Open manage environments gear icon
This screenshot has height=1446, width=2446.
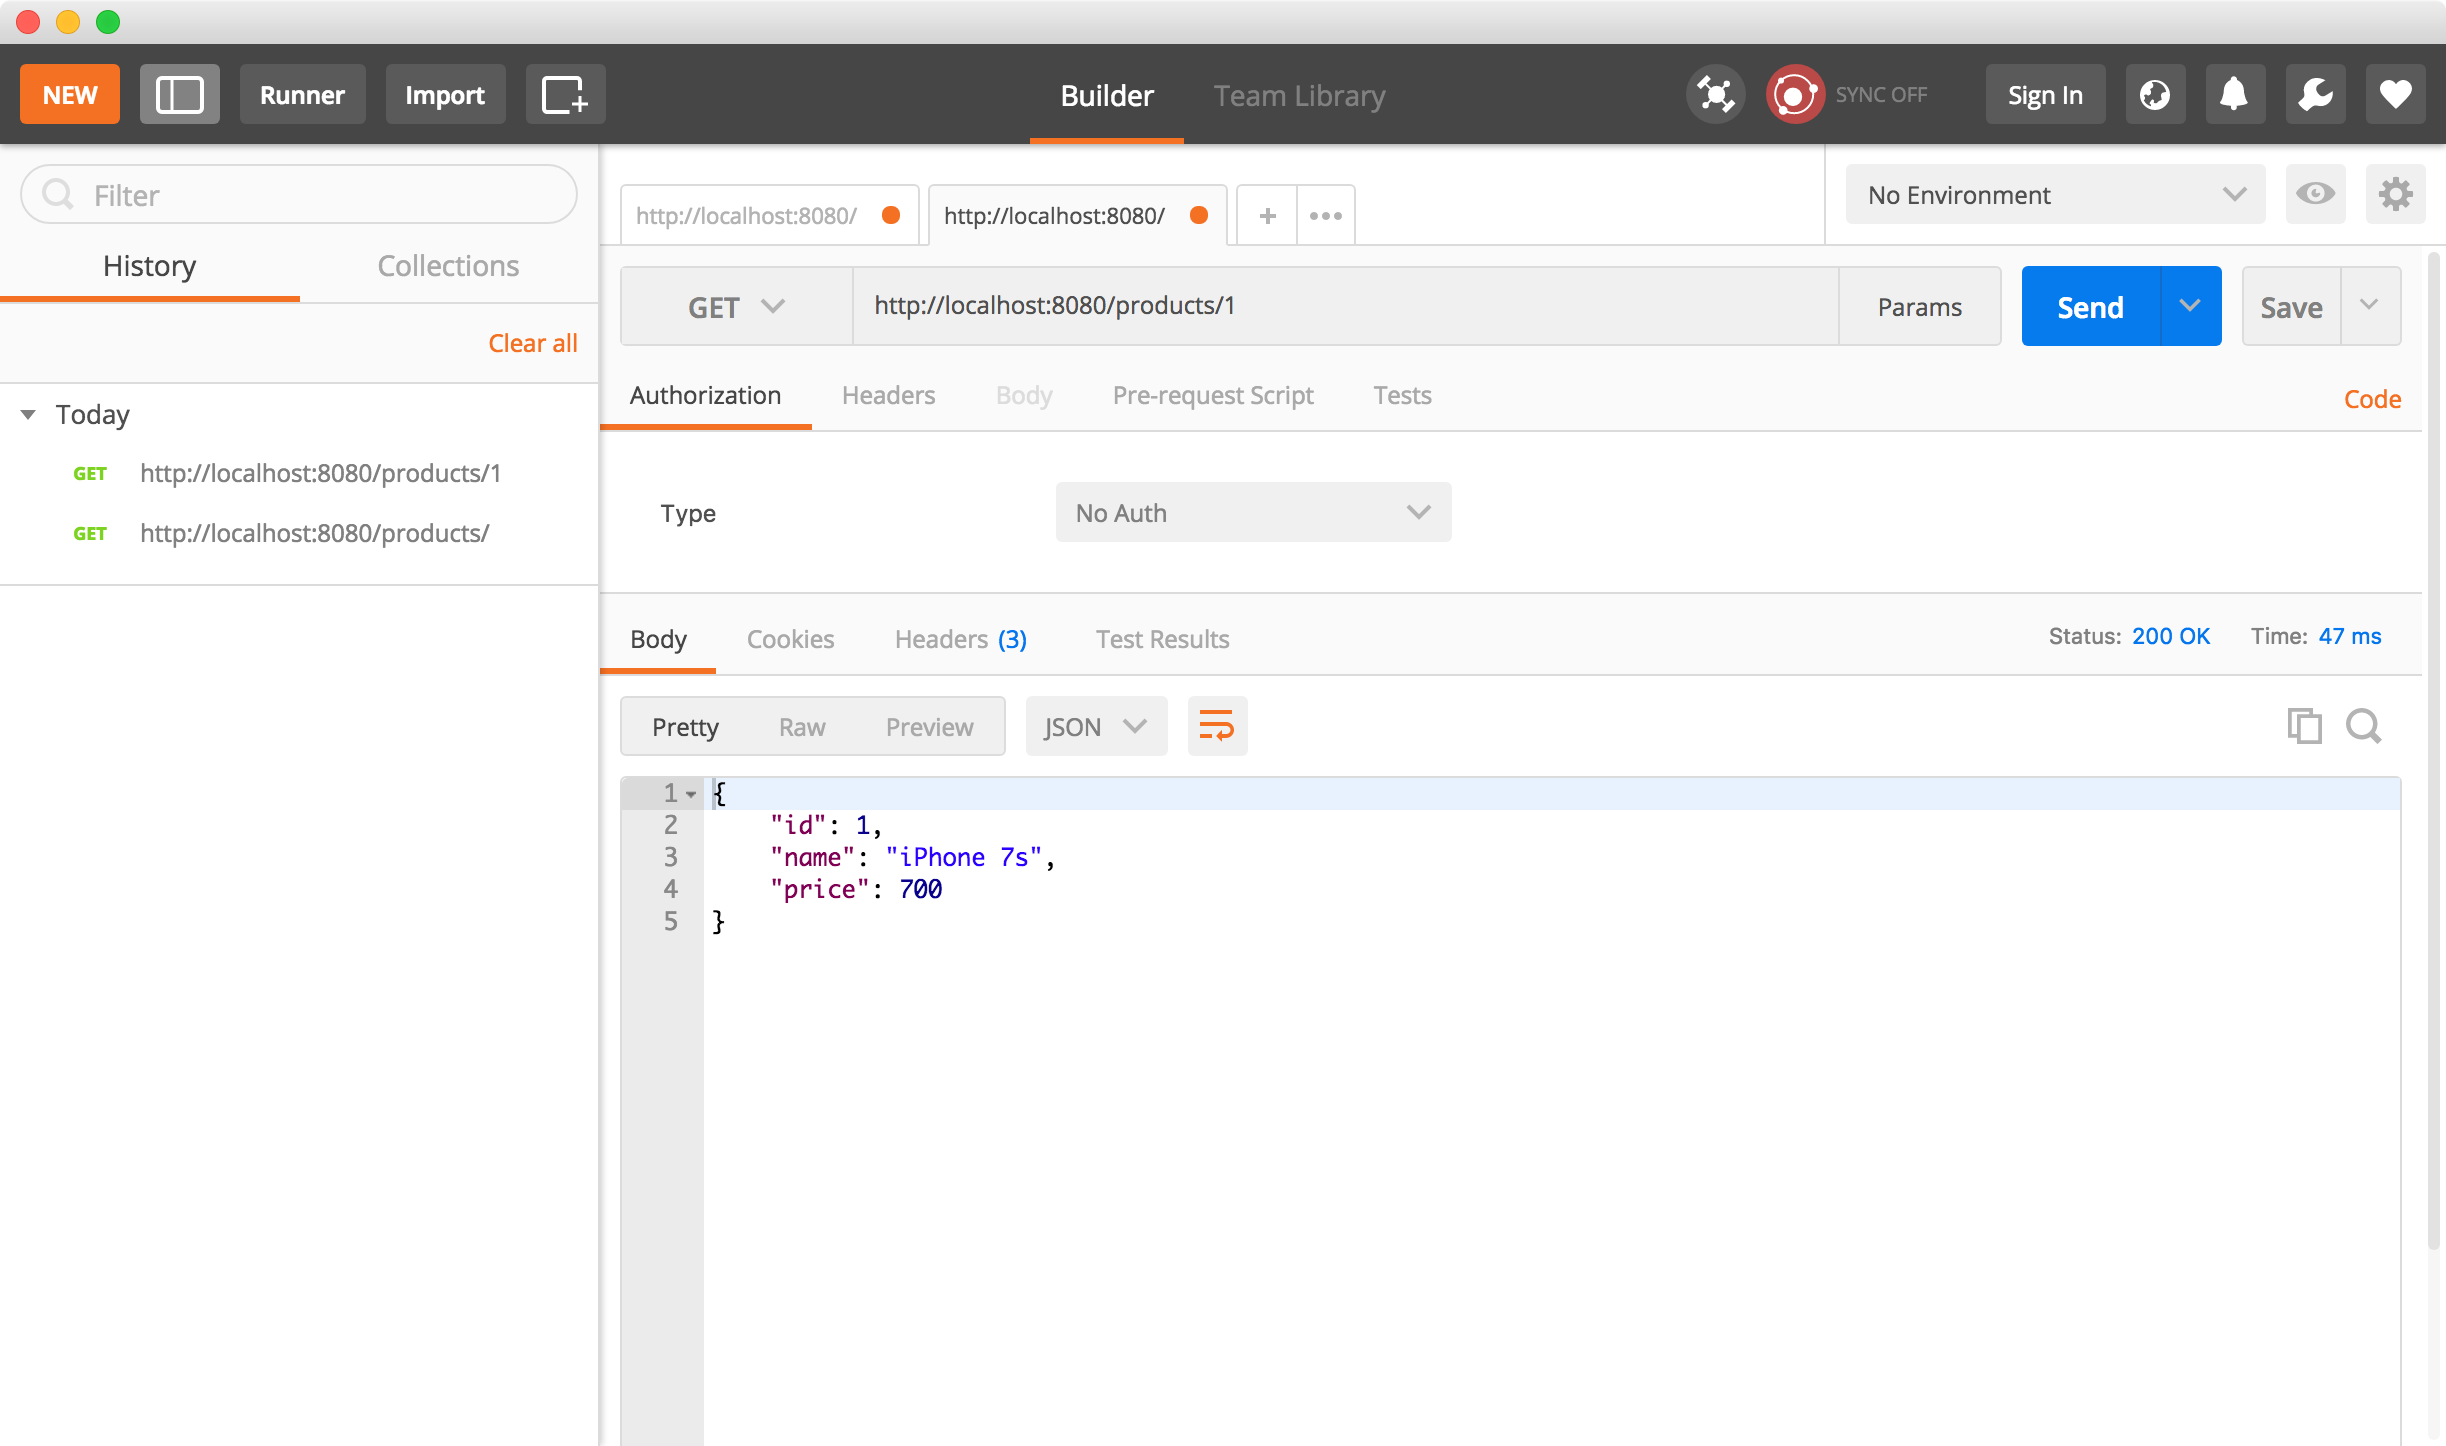pos(2395,194)
